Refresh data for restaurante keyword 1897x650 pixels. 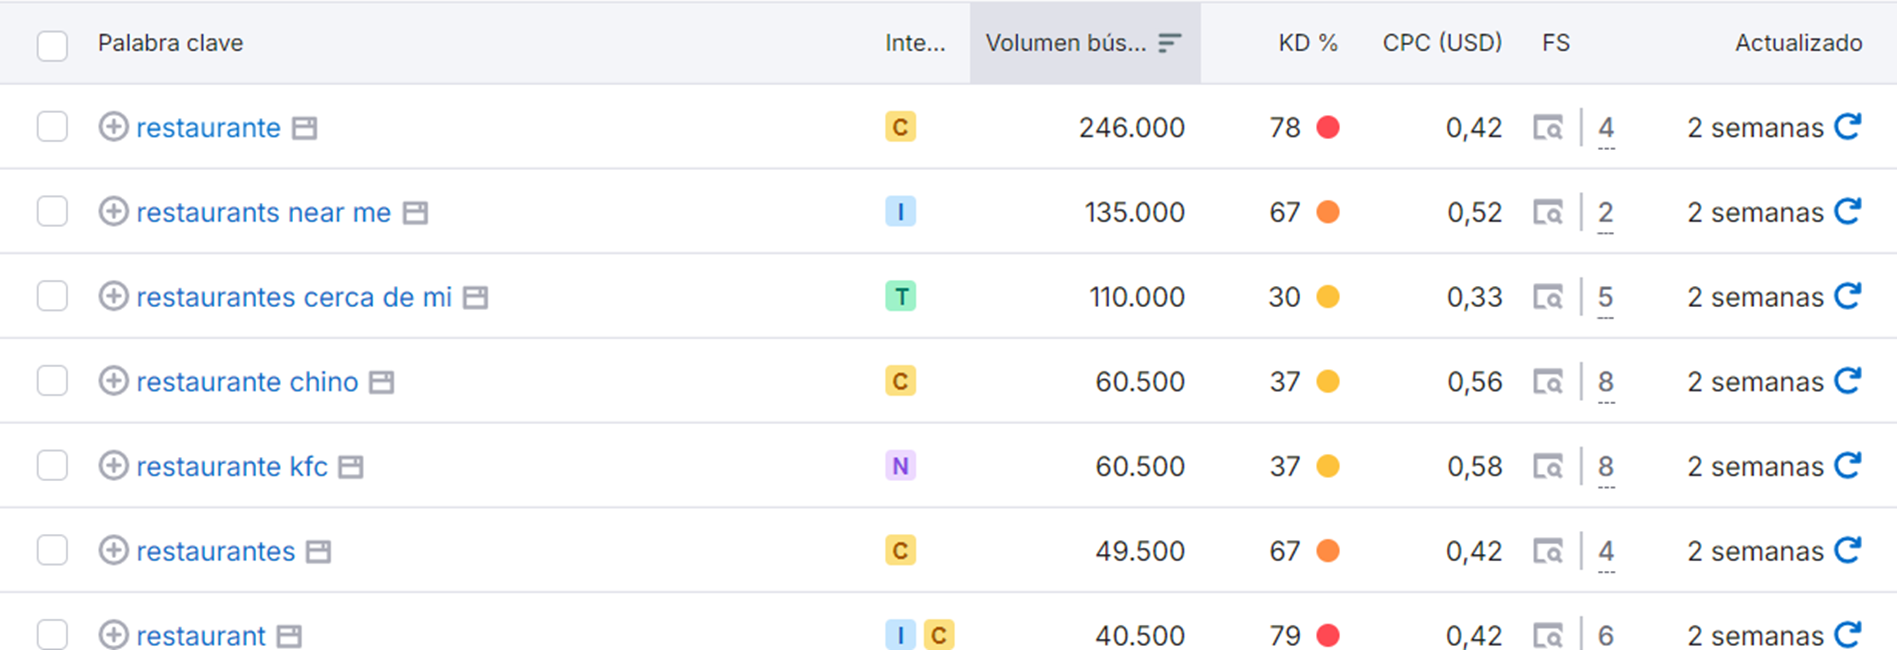coord(1847,127)
